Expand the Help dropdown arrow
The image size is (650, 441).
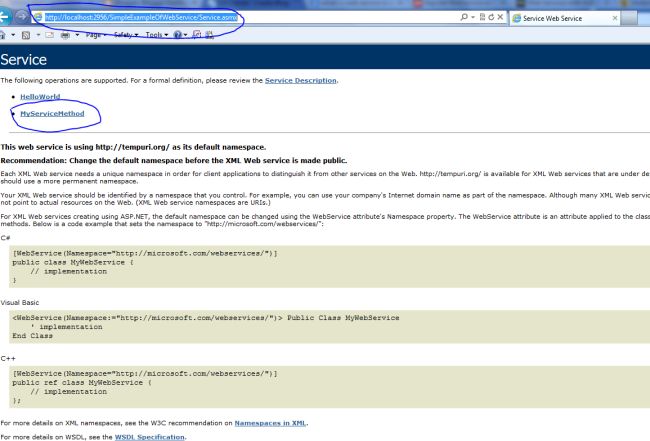point(185,35)
